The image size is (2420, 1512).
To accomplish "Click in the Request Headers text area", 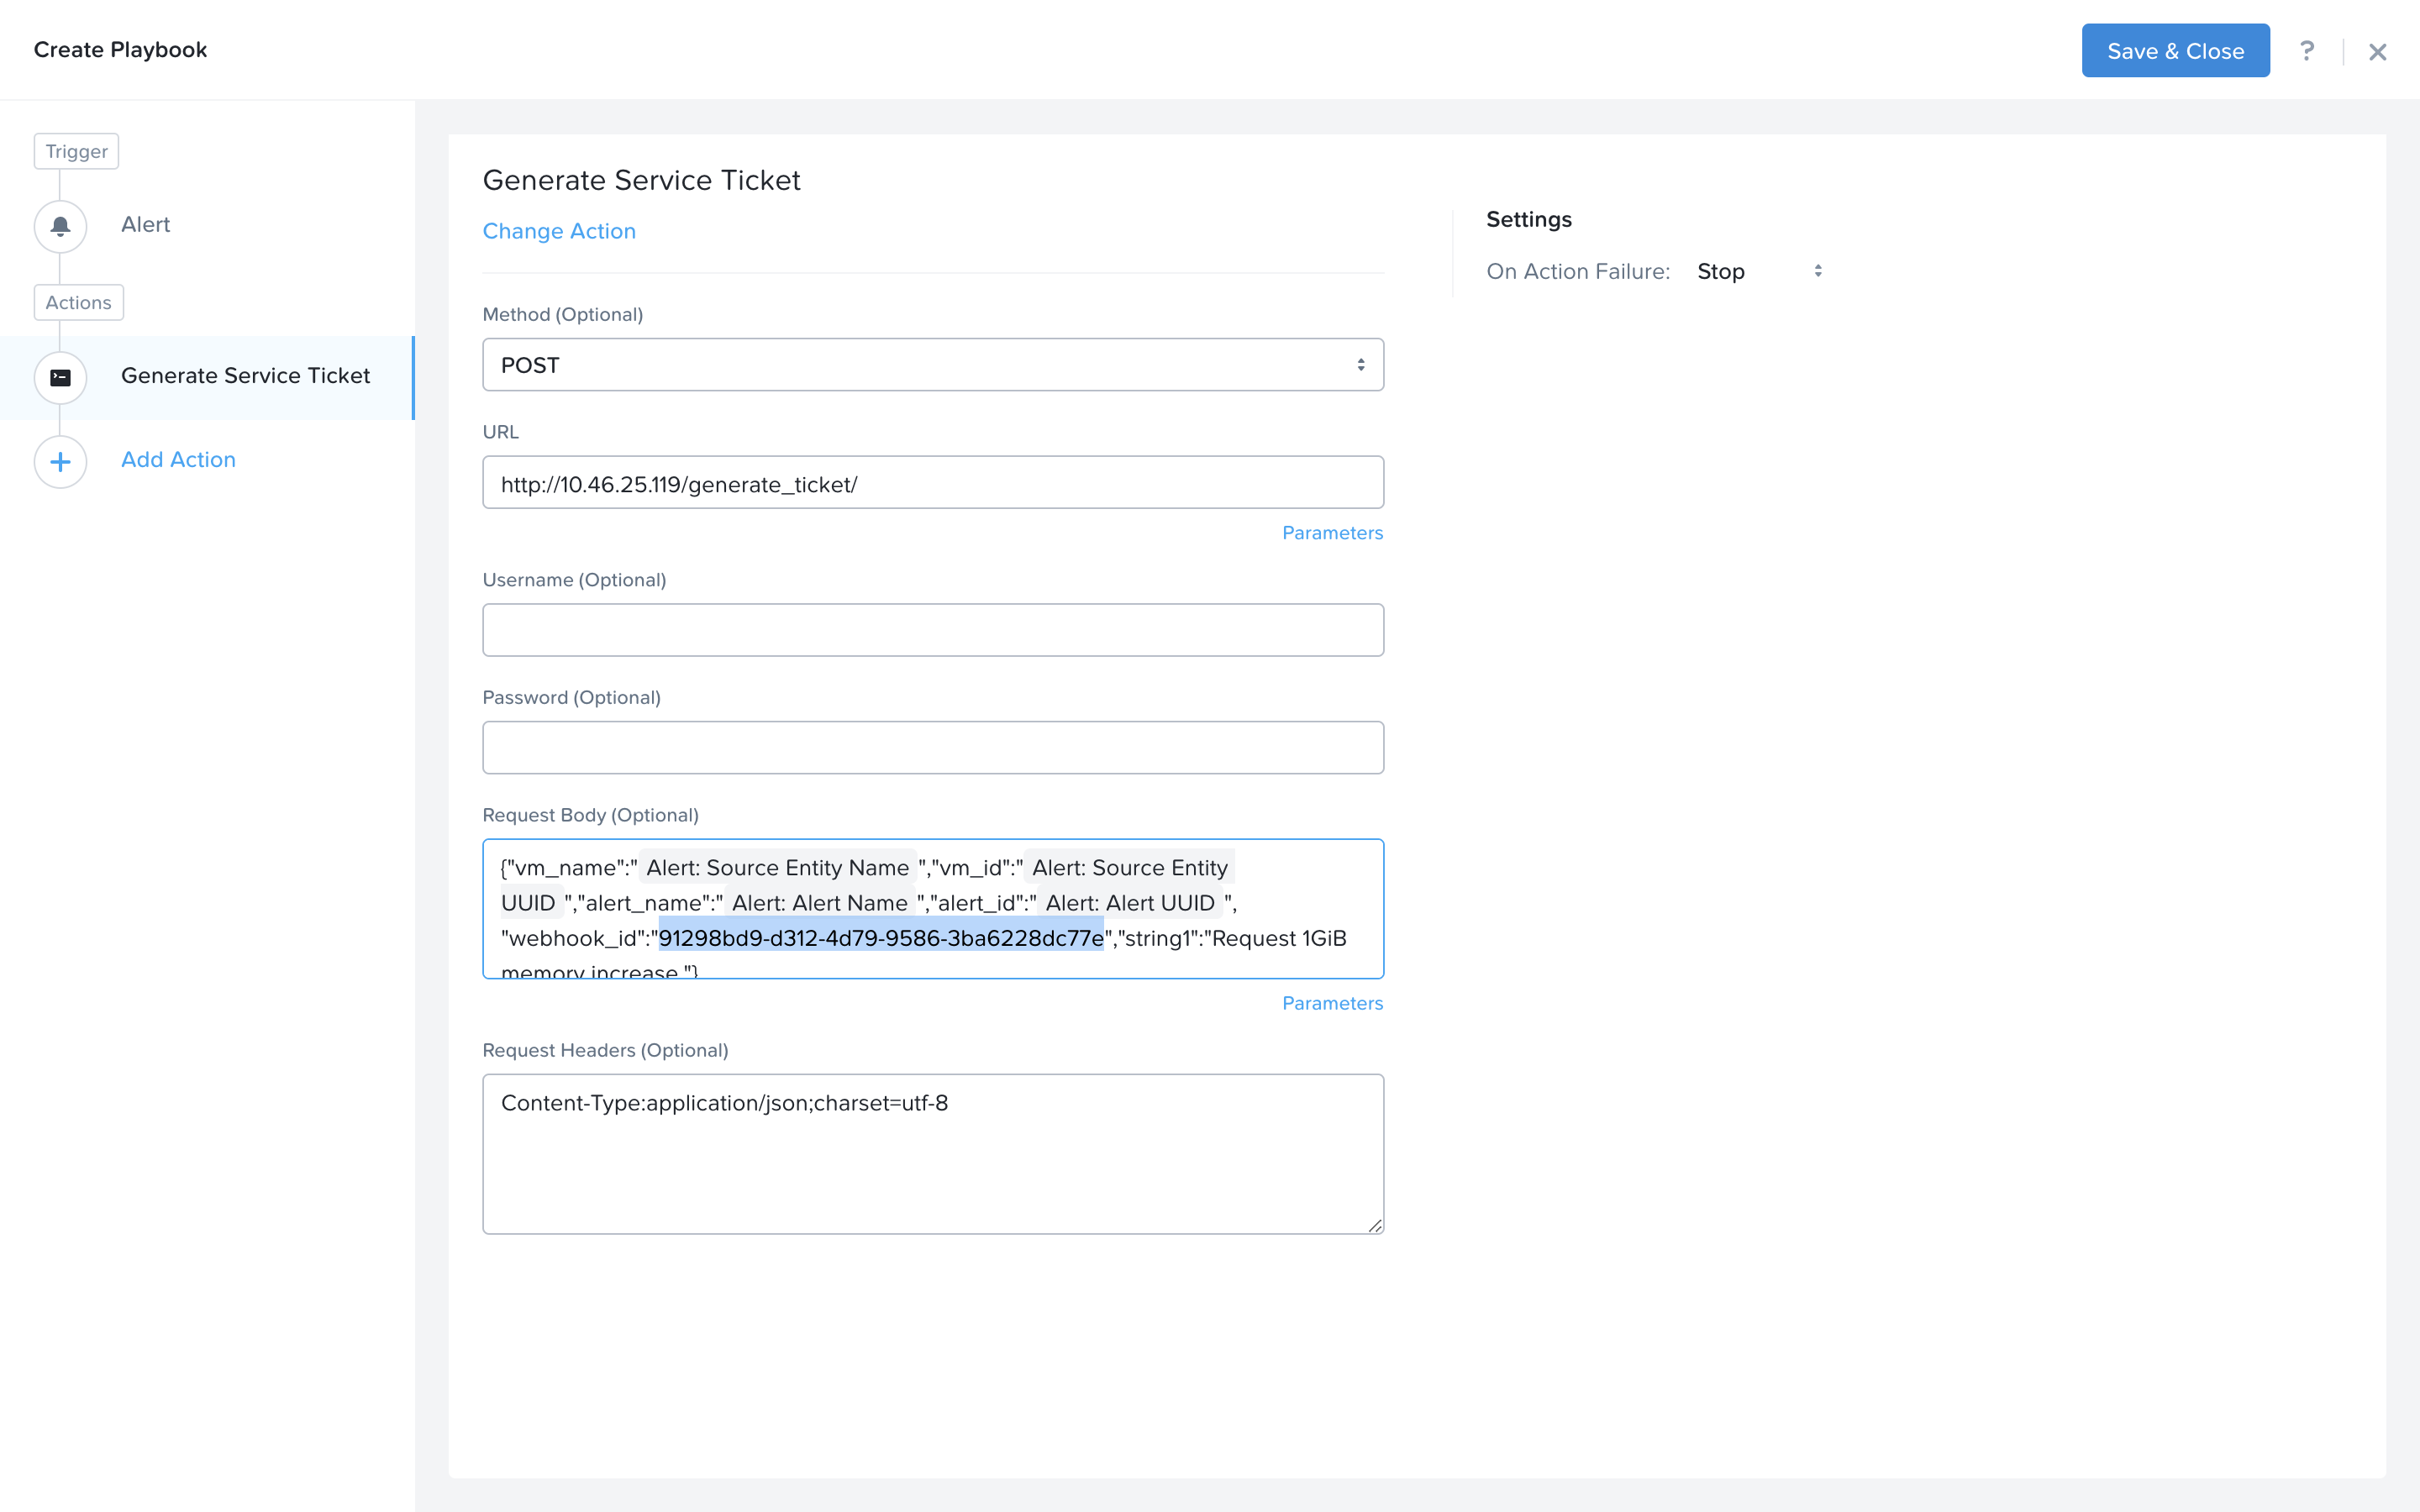I will [x=933, y=1154].
